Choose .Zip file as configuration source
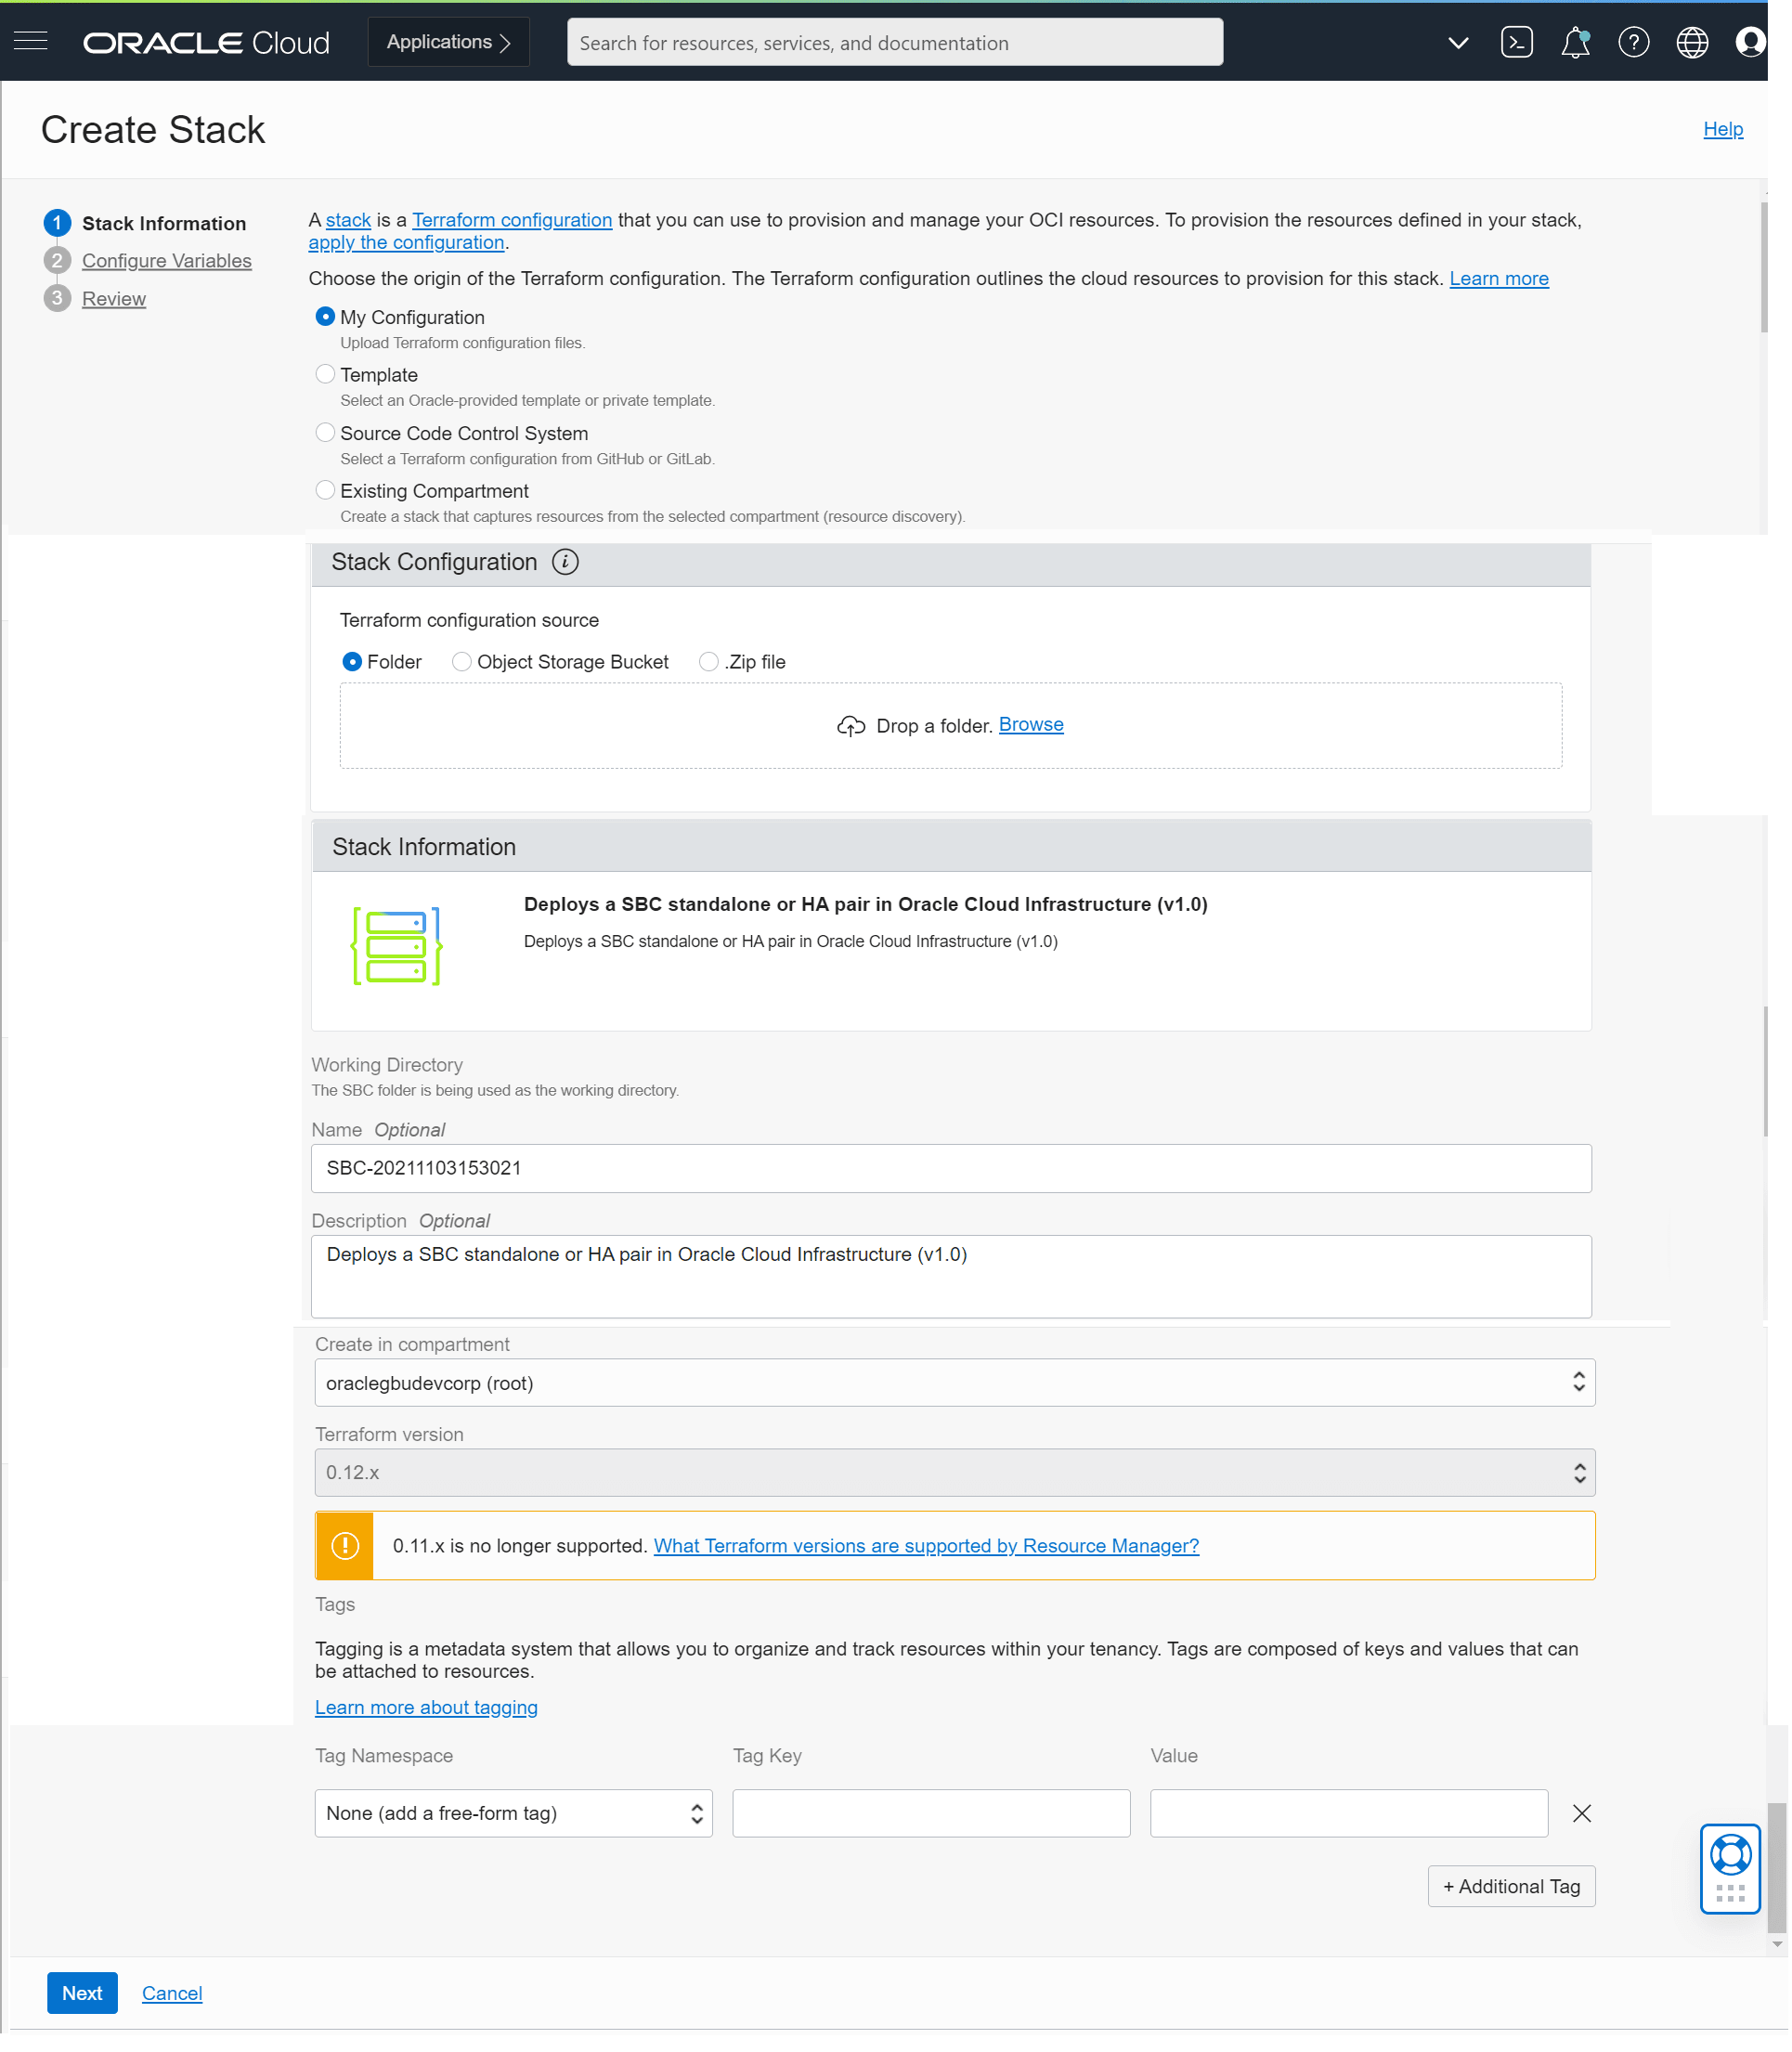 point(709,661)
